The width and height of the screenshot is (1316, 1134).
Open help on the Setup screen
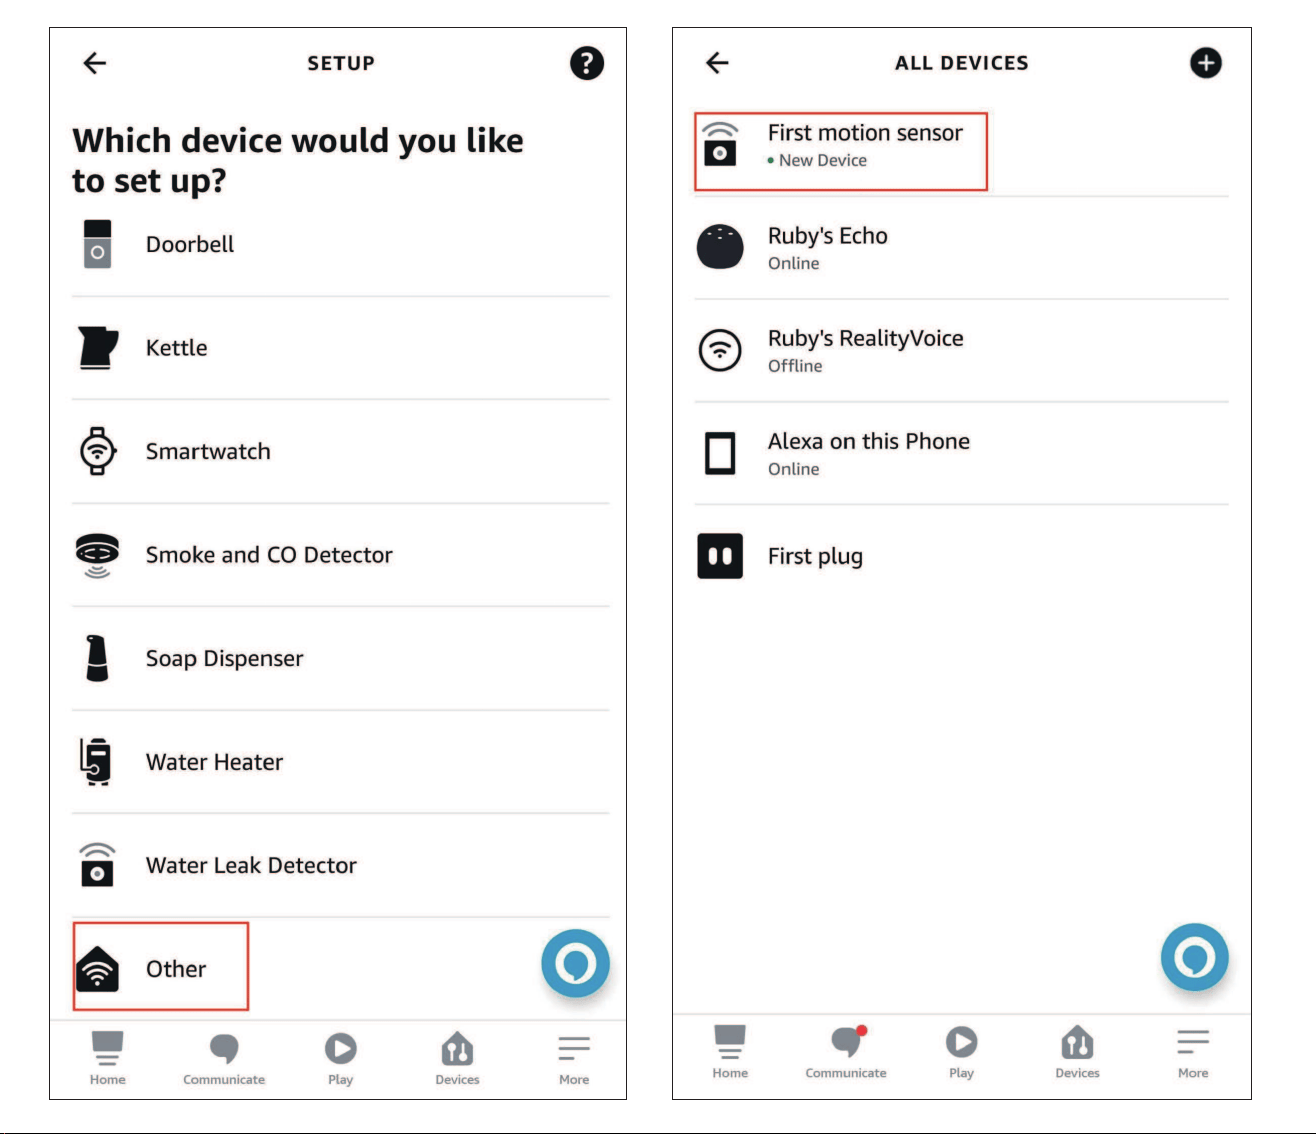point(587,63)
